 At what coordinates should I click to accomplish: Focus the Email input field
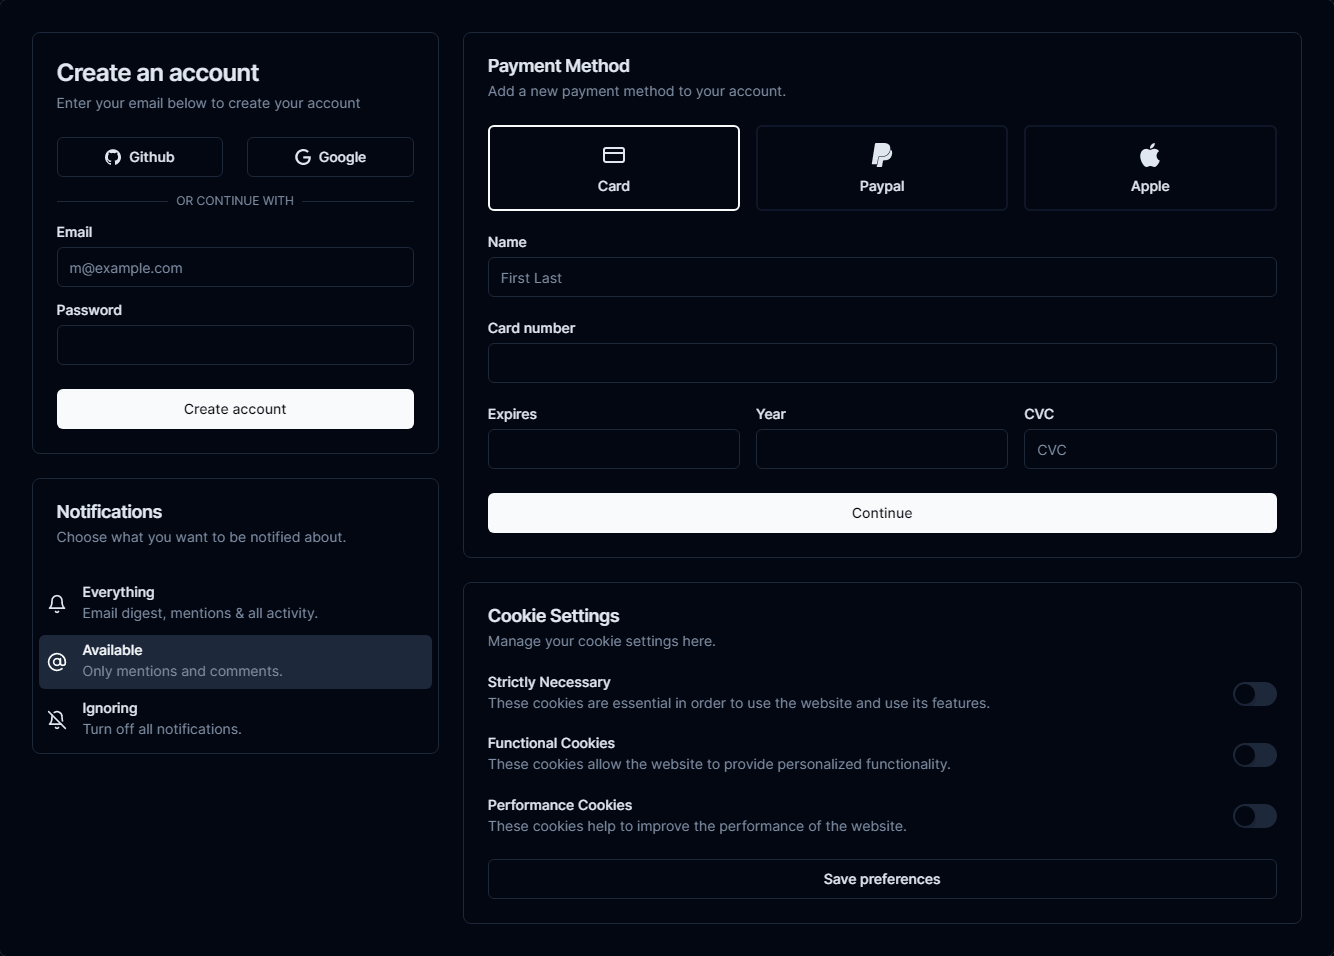coord(235,267)
